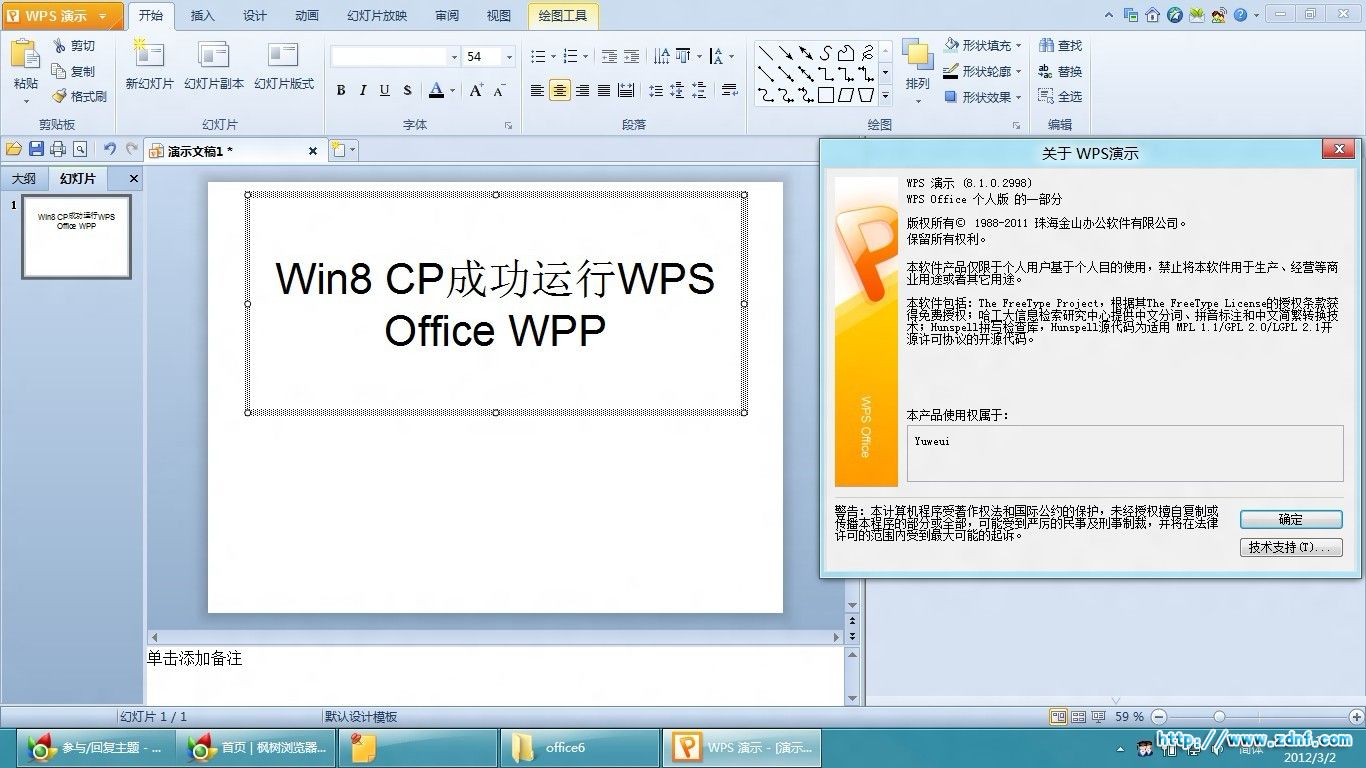The image size is (1366, 768).
Task: Open the font size dropdown
Action: pos(509,57)
